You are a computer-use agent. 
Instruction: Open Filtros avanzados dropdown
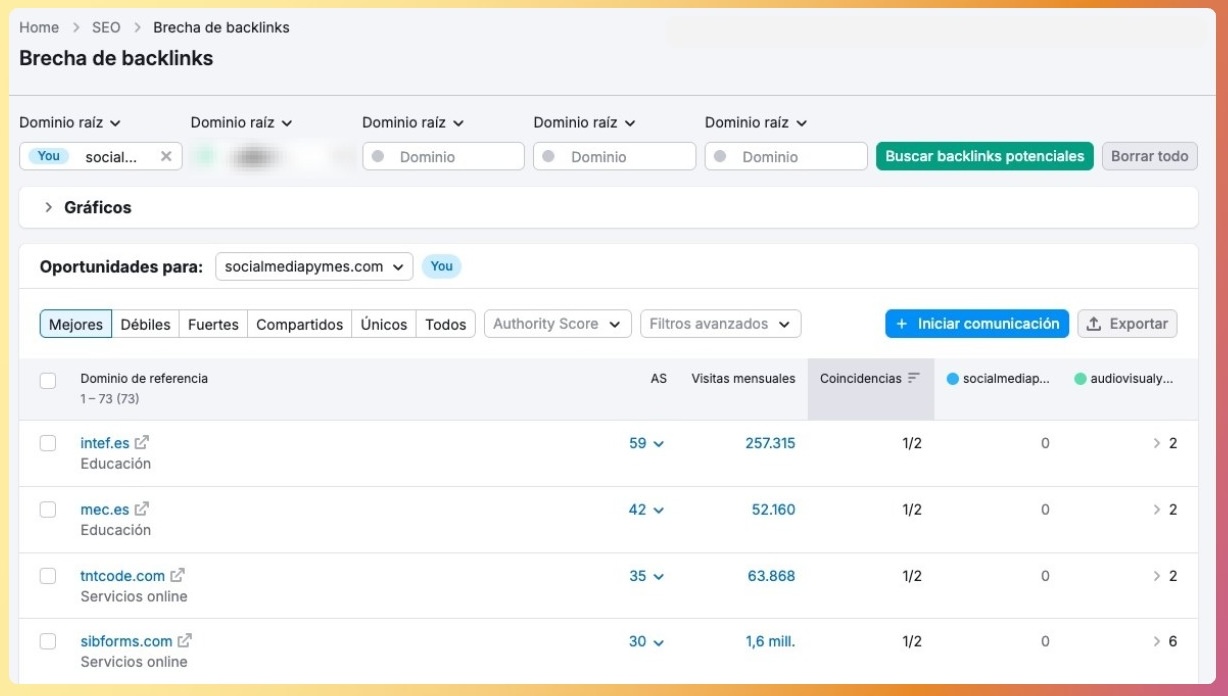coord(720,324)
